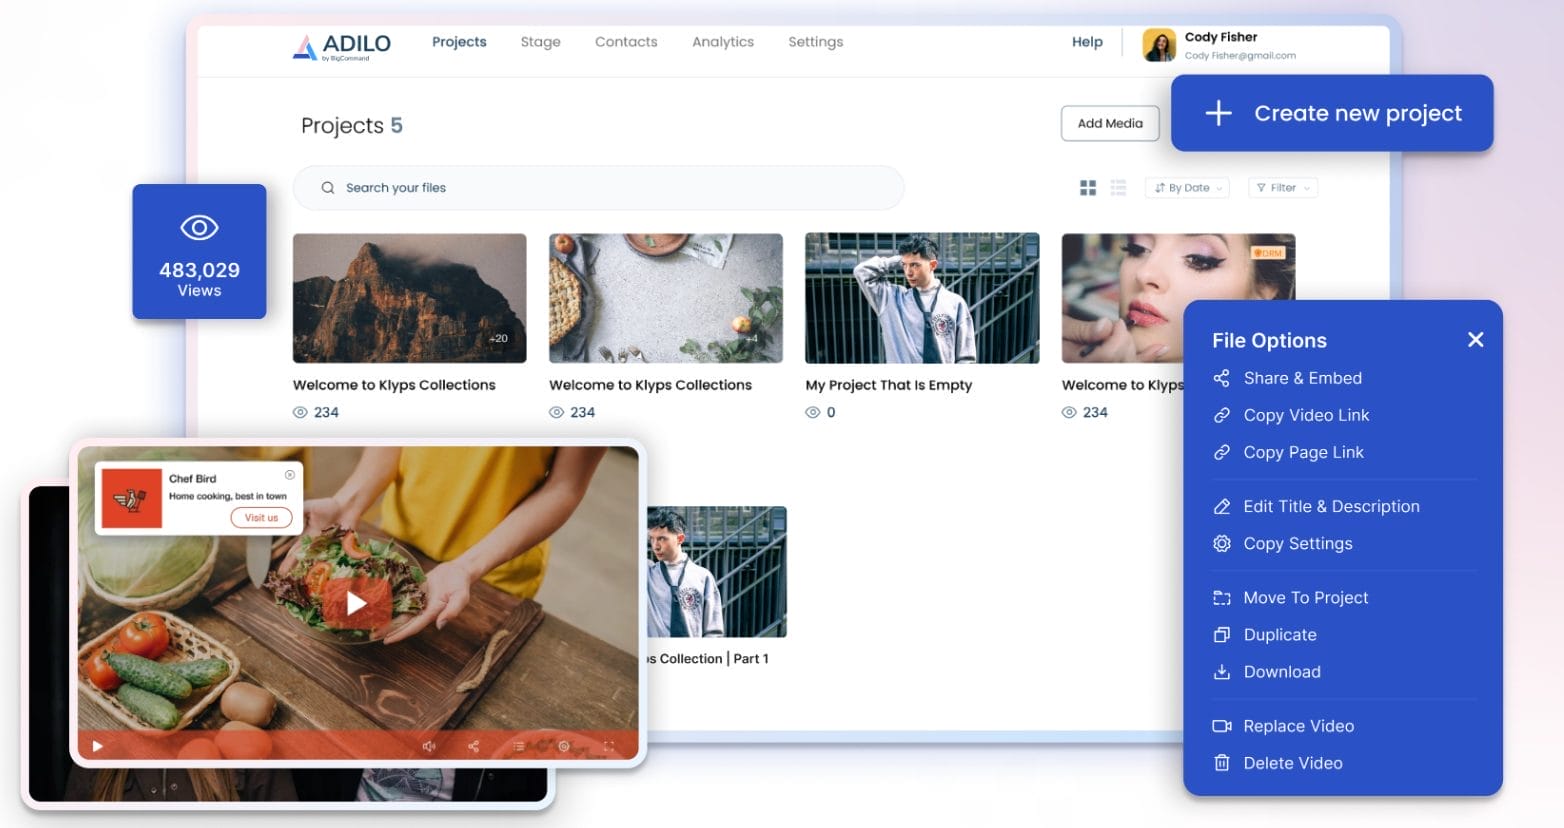Click the Copy Video Link icon
Image resolution: width=1564 pixels, height=828 pixels.
pyautogui.click(x=1222, y=415)
